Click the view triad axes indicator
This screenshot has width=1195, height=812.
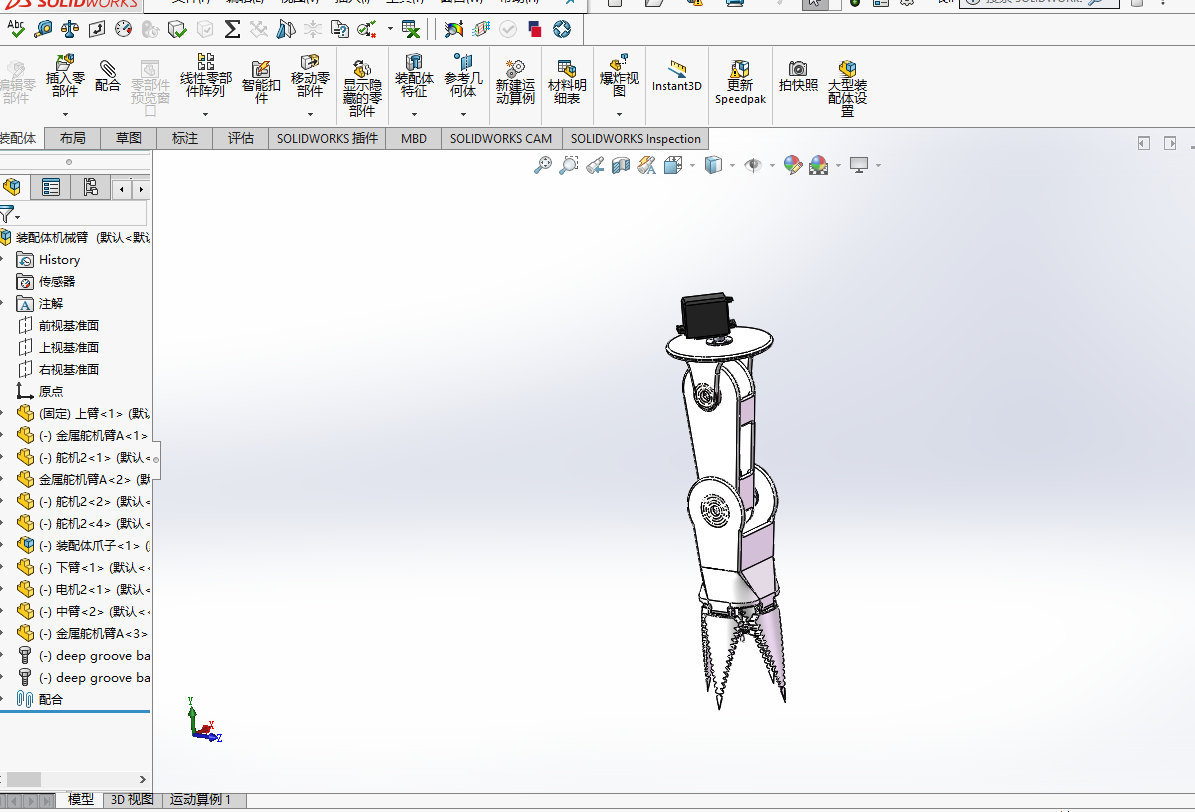pos(204,721)
